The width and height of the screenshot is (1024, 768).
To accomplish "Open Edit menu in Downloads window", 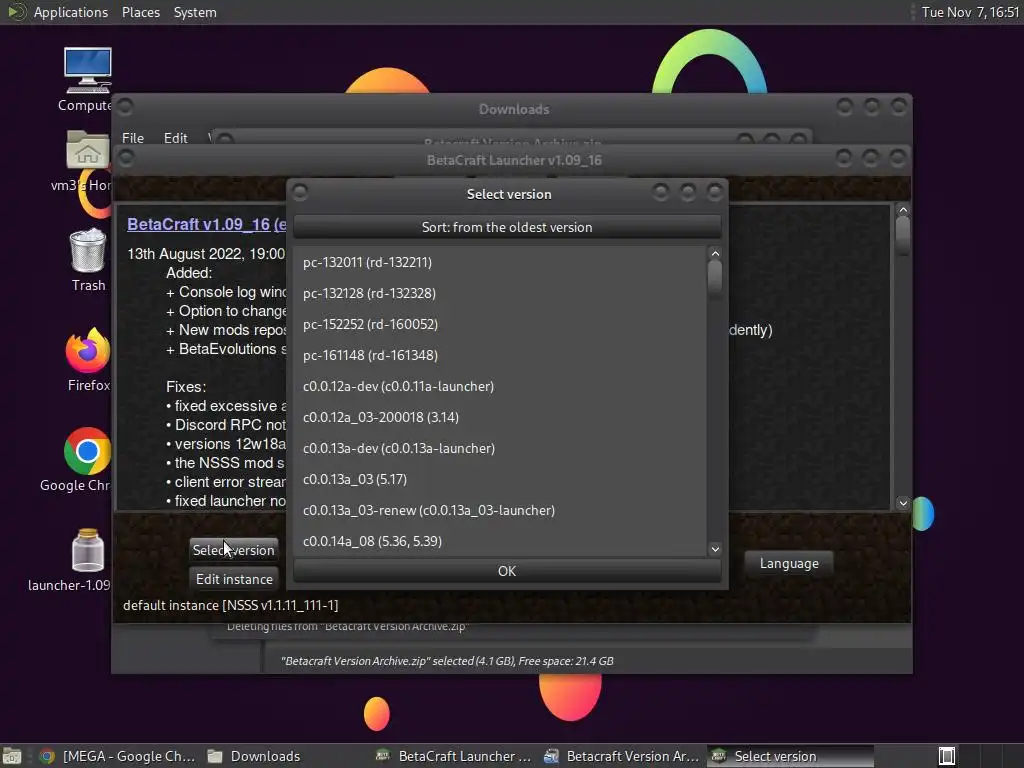I will point(175,138).
